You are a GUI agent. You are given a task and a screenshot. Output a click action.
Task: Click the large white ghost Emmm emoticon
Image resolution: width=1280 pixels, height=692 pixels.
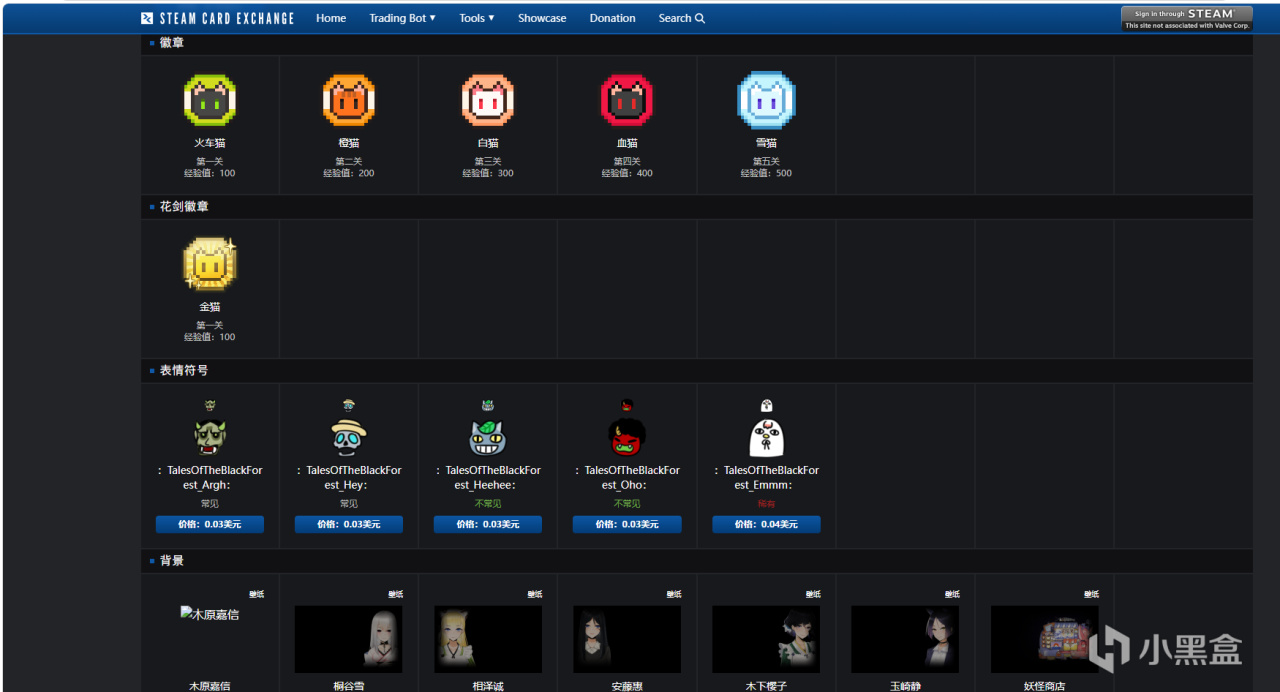pyautogui.click(x=766, y=438)
